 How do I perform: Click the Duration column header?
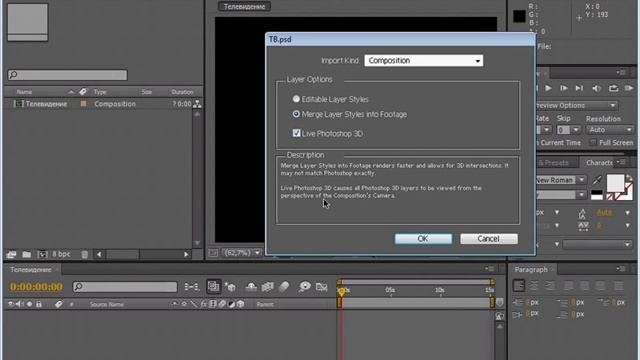[182, 92]
